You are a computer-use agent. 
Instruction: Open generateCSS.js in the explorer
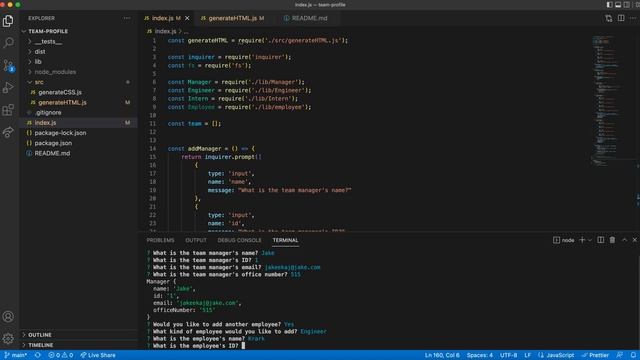pyautogui.click(x=60, y=92)
